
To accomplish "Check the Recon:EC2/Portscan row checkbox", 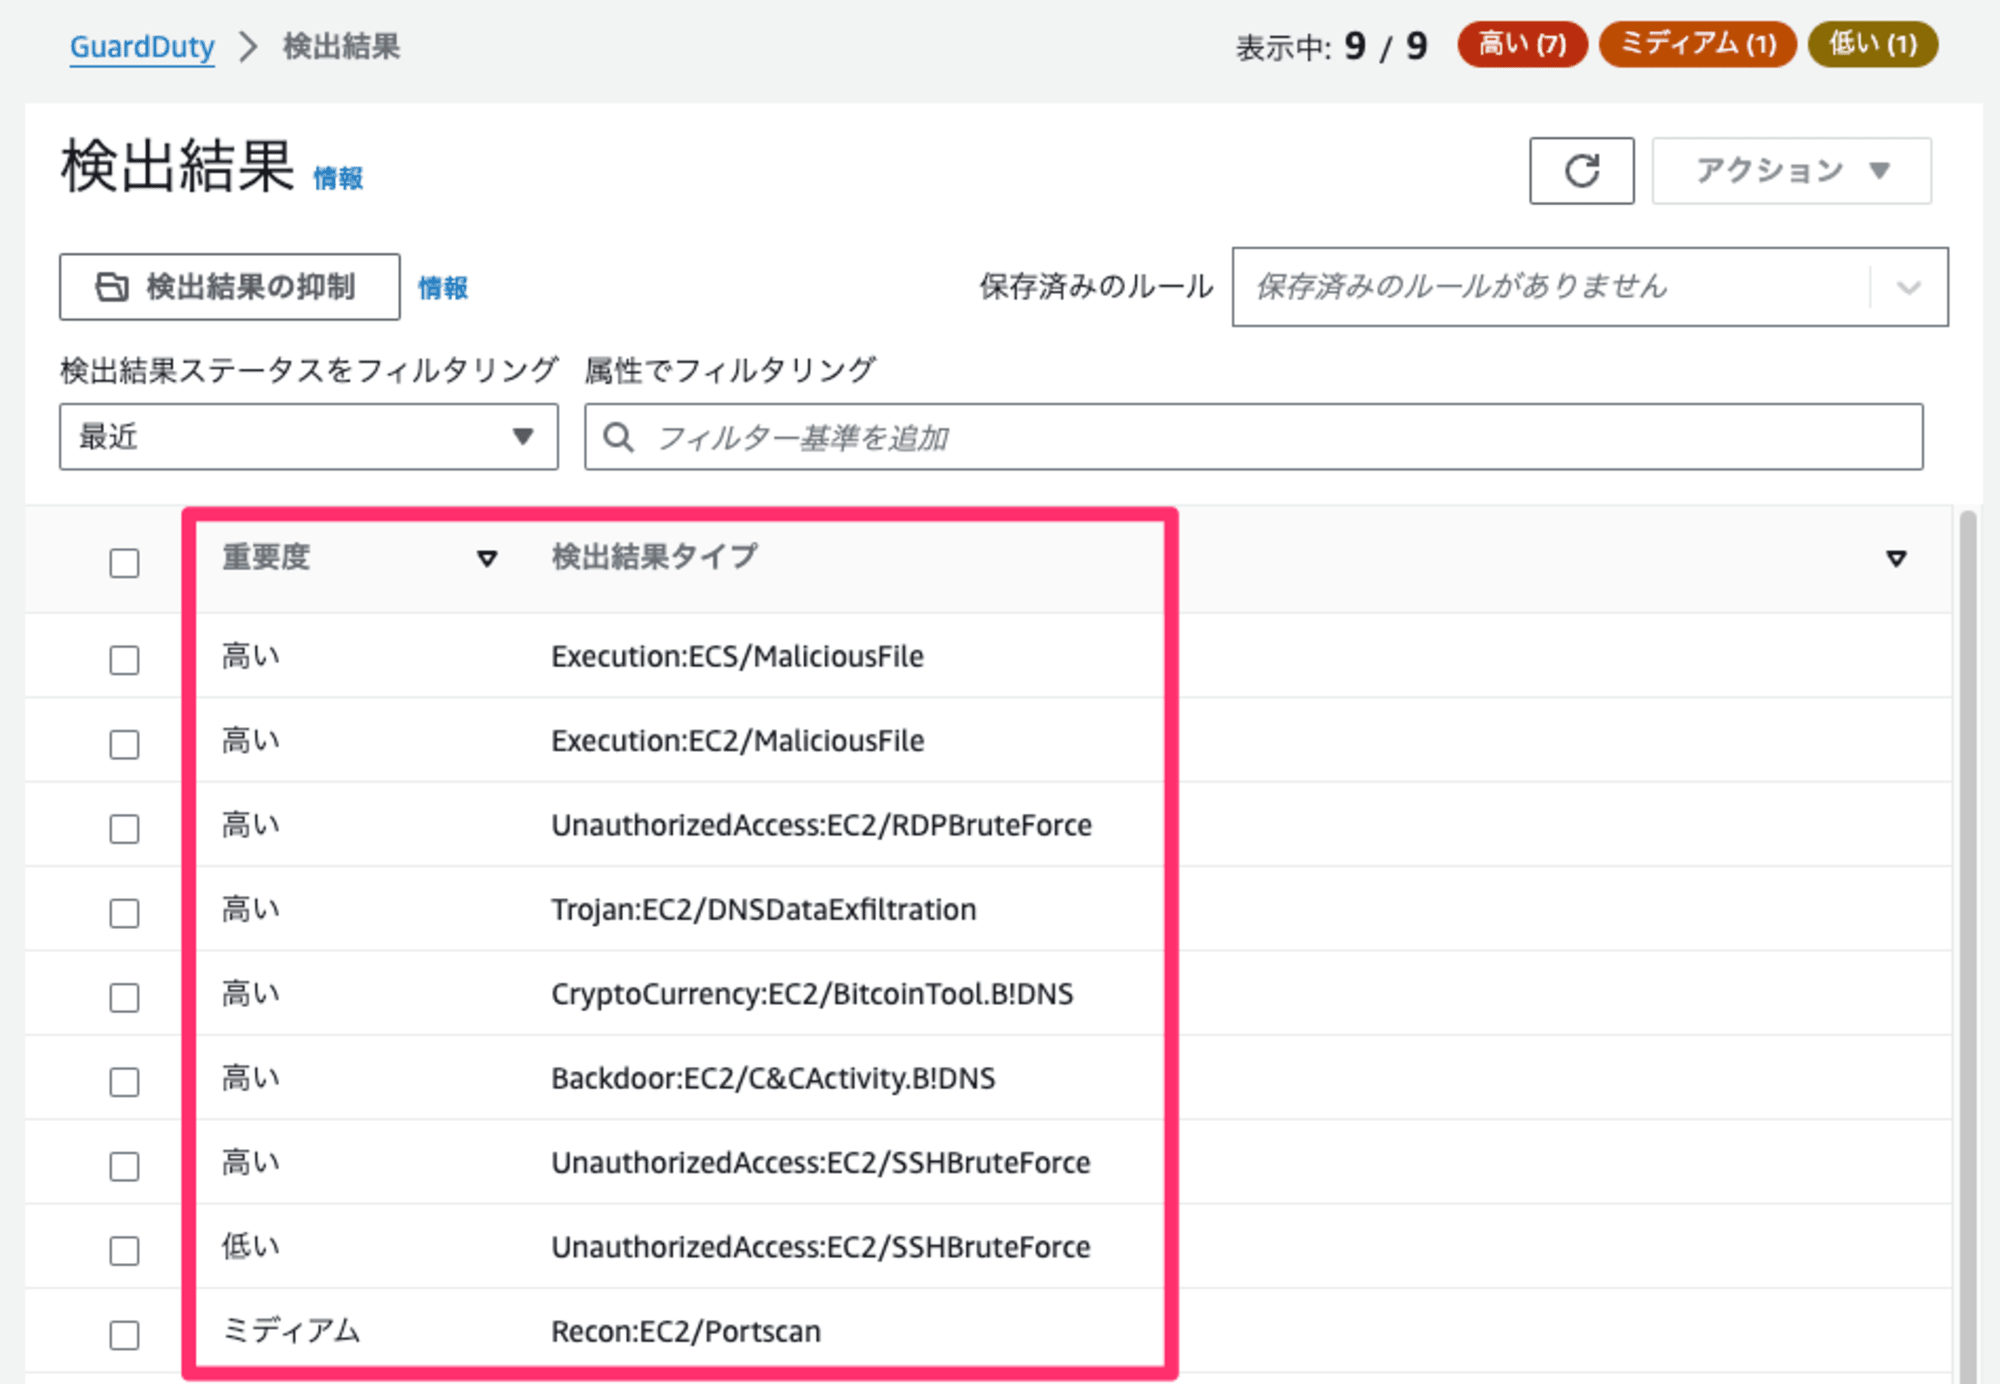I will [x=124, y=1335].
